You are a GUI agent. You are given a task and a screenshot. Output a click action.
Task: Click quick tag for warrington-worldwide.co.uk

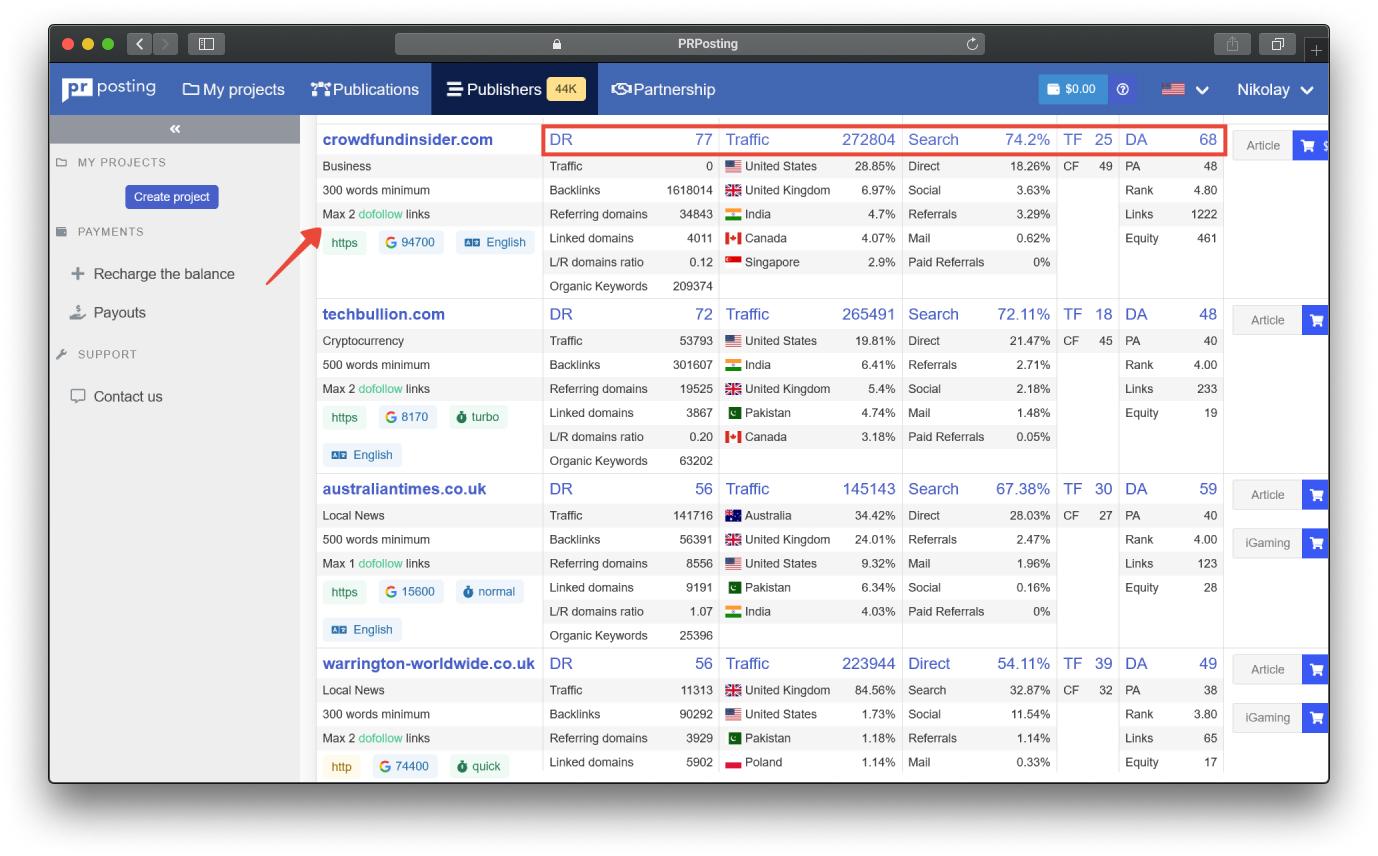[x=478, y=766]
